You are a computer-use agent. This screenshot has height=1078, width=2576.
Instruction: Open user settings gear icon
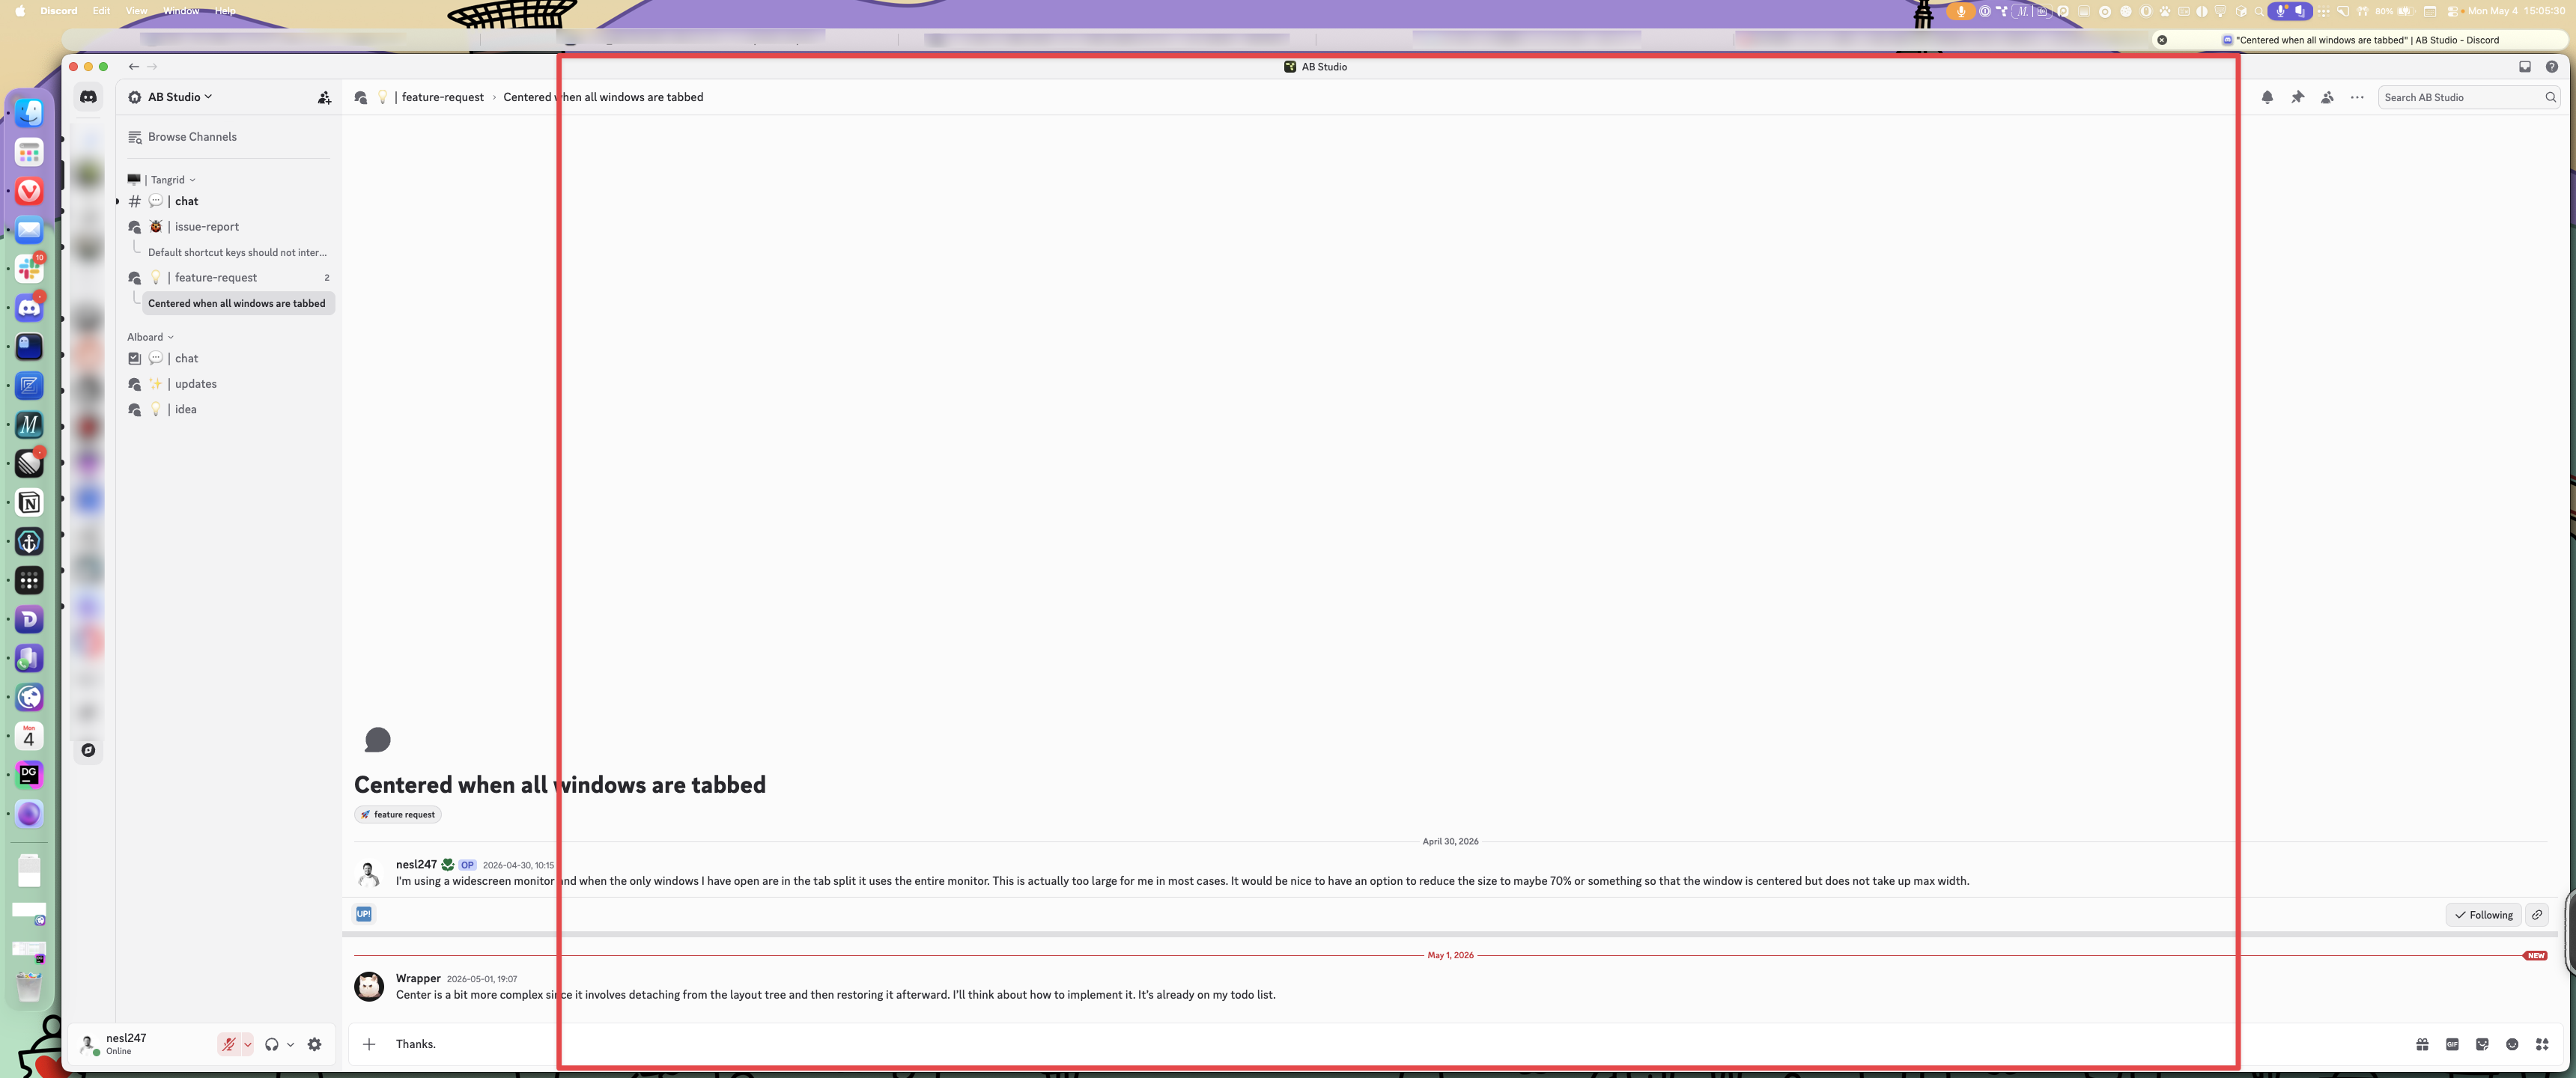click(314, 1044)
